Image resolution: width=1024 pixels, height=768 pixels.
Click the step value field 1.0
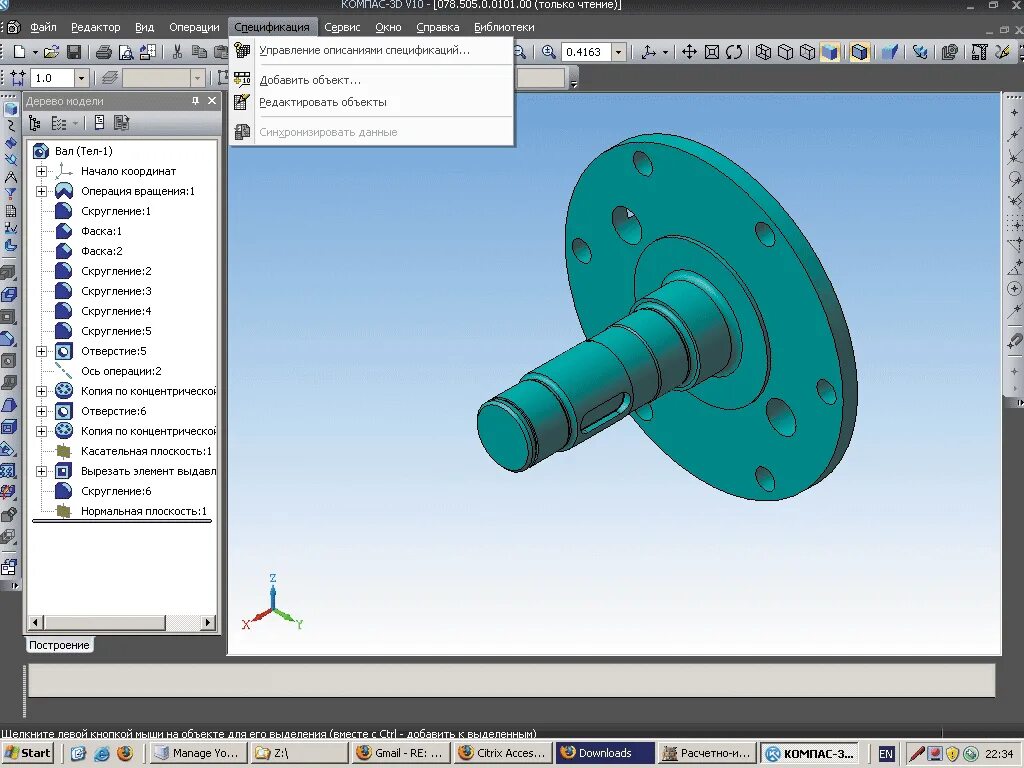click(52, 78)
